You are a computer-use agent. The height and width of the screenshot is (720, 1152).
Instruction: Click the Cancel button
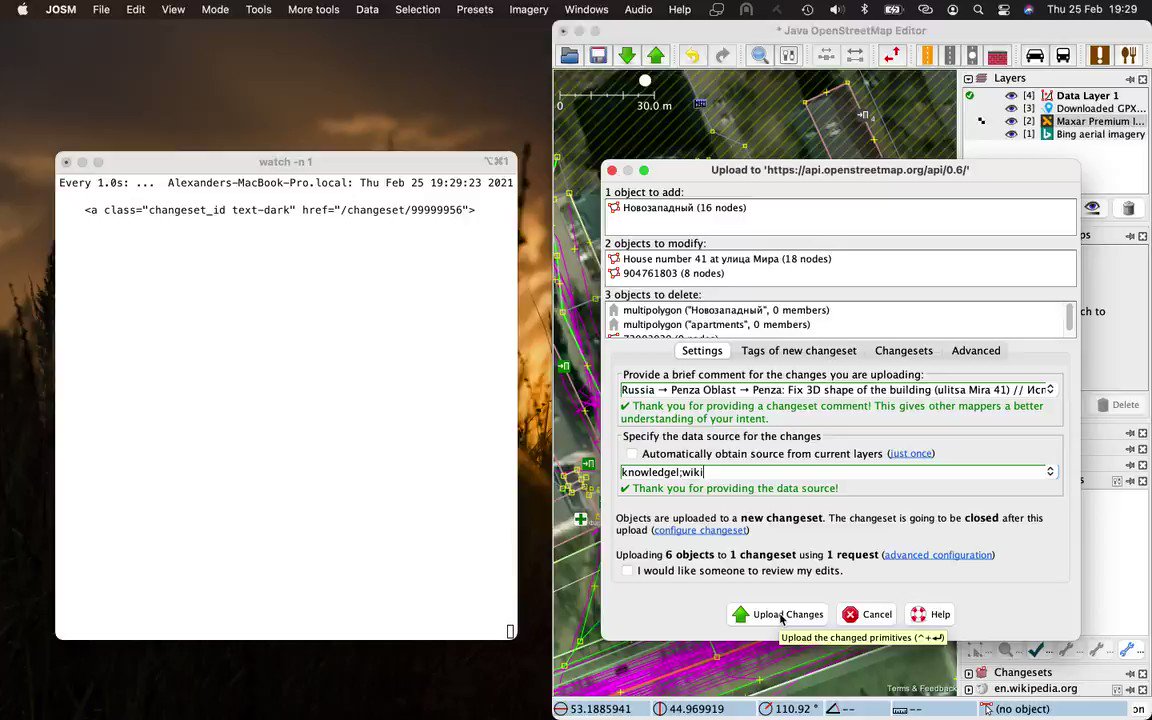tap(867, 614)
